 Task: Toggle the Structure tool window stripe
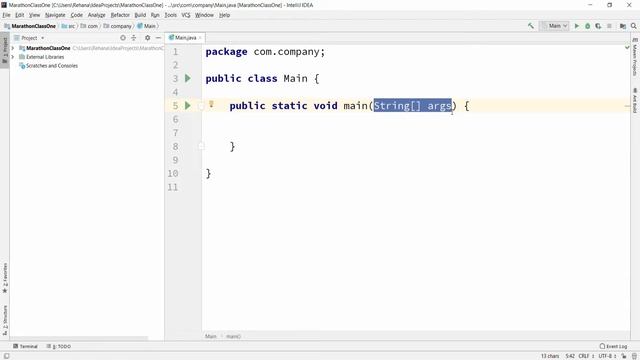pyautogui.click(x=5, y=320)
